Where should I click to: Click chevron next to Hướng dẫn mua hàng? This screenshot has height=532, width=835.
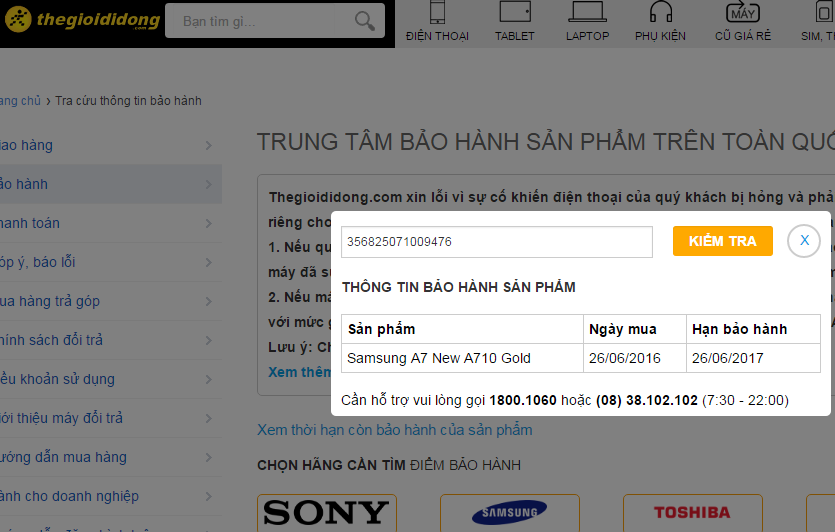[209, 457]
